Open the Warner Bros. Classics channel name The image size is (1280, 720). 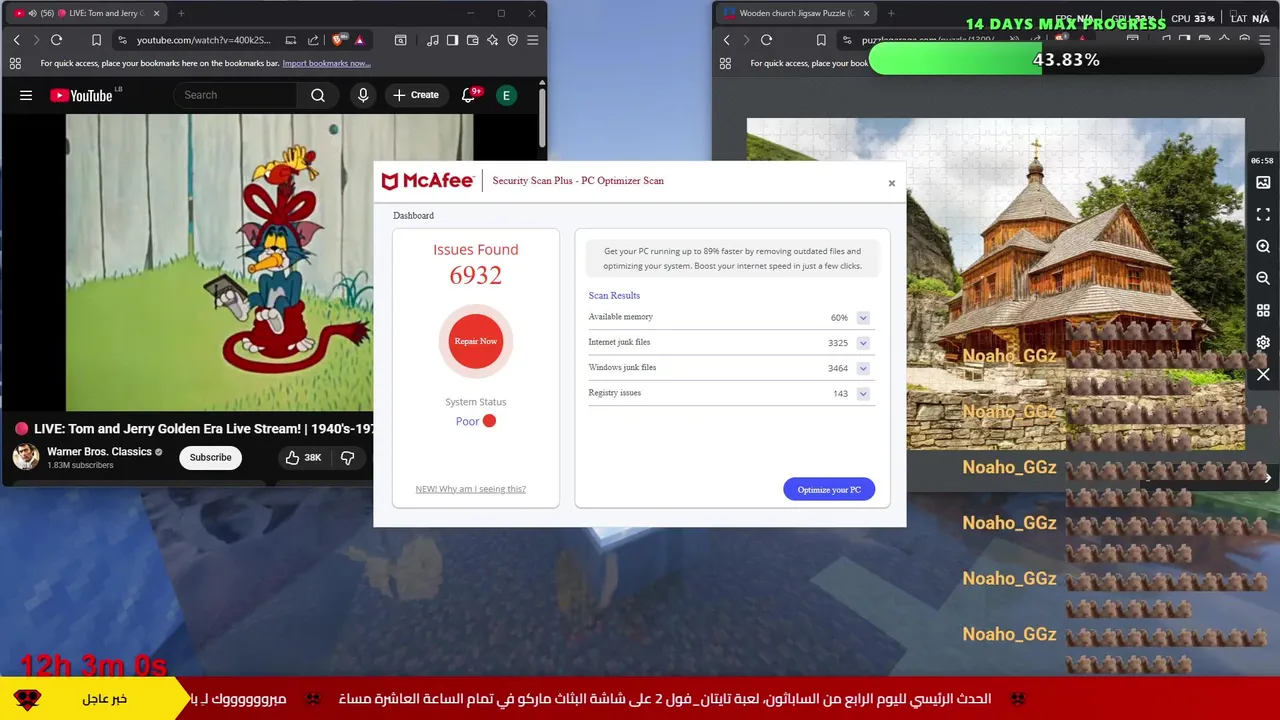tap(99, 452)
